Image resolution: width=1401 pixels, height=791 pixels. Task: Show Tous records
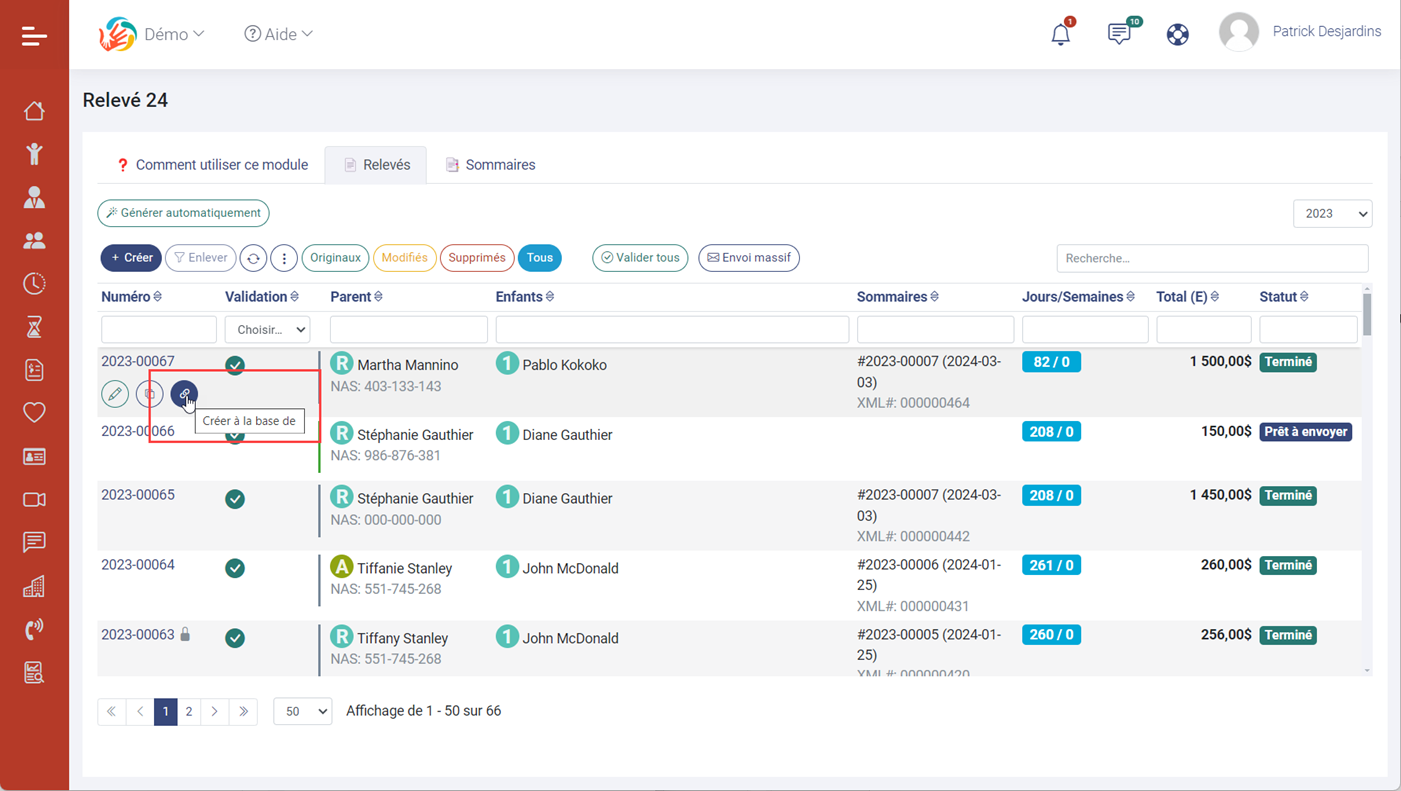540,258
